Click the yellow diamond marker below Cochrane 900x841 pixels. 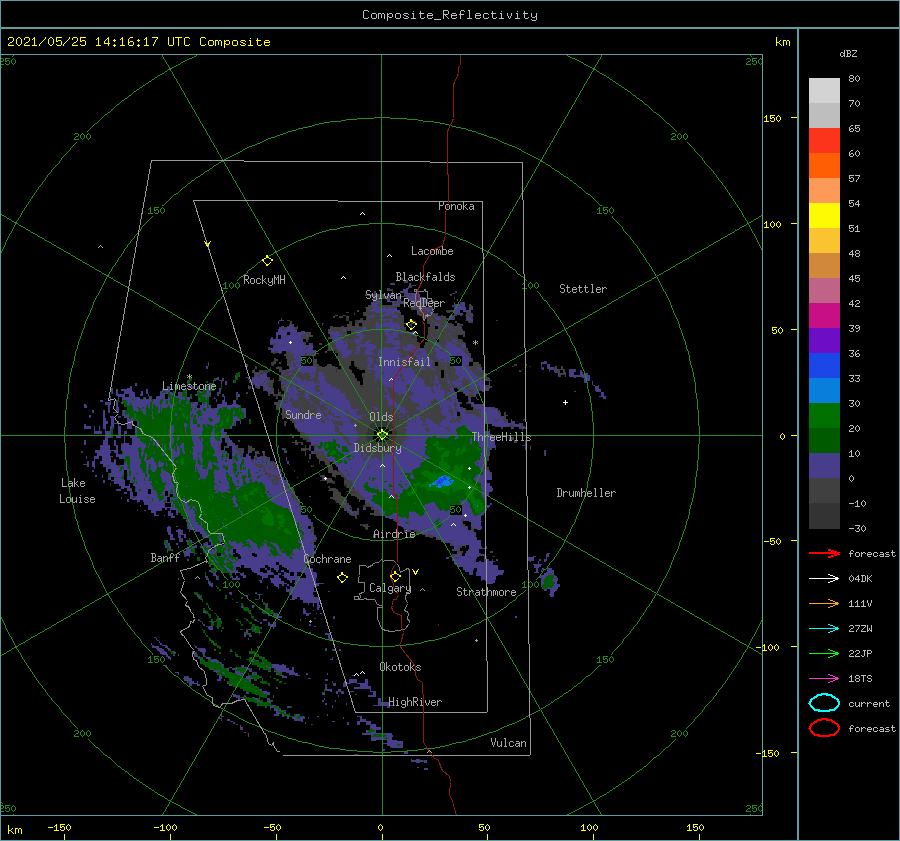[x=343, y=578]
